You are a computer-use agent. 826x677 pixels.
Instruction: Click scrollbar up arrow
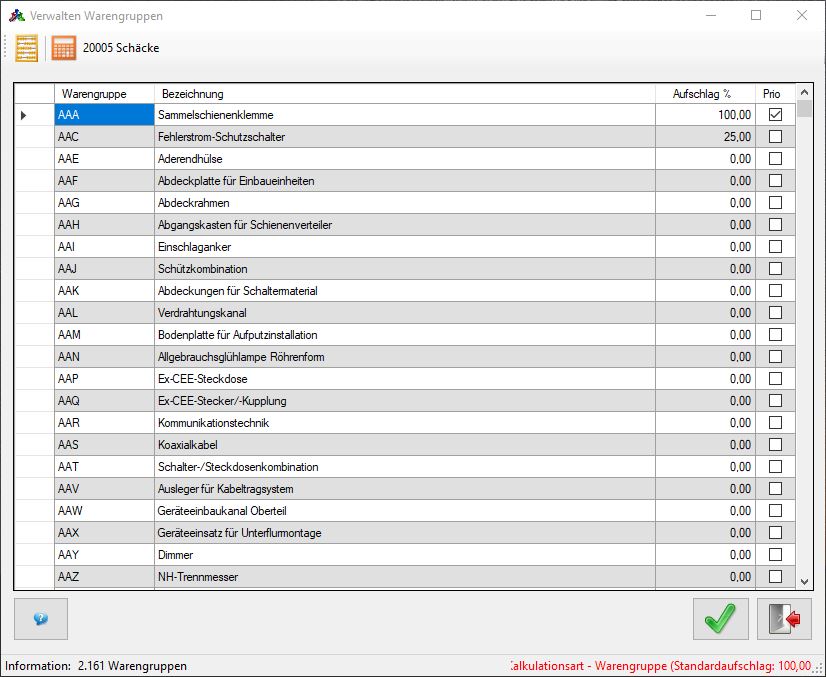coord(804,92)
